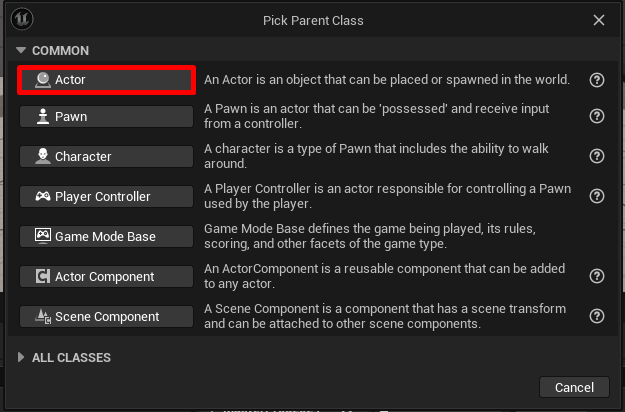Close the Pick Parent Class window

(598, 20)
